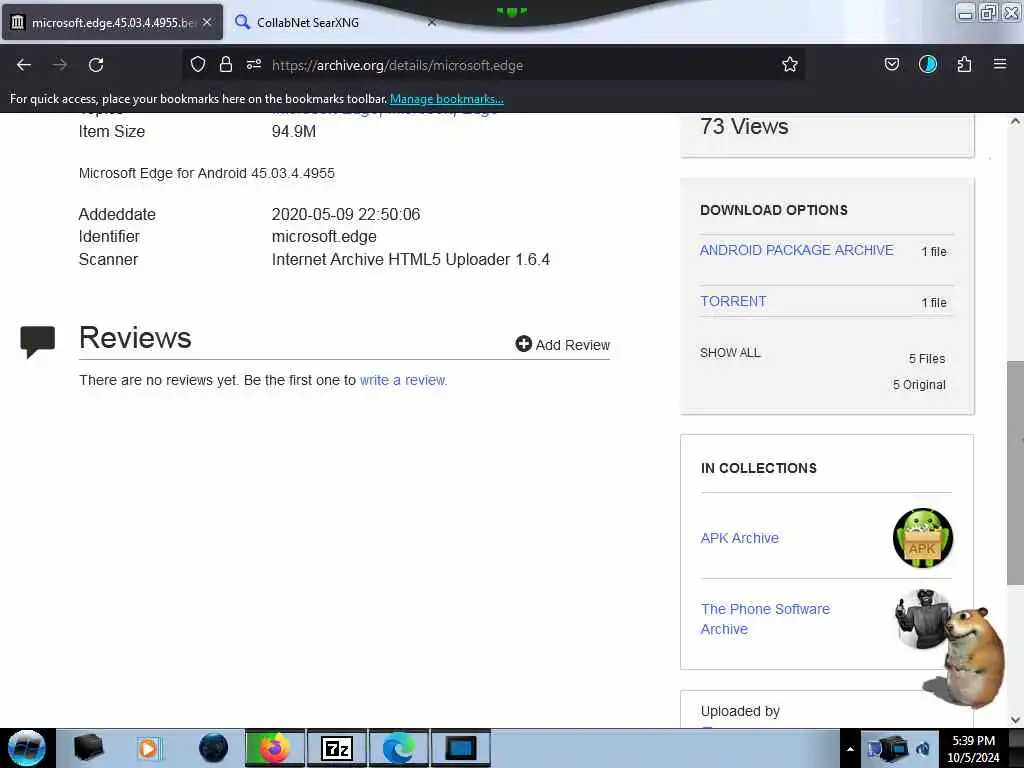Open the clock showing 5:39 PM

pyautogui.click(x=973, y=749)
